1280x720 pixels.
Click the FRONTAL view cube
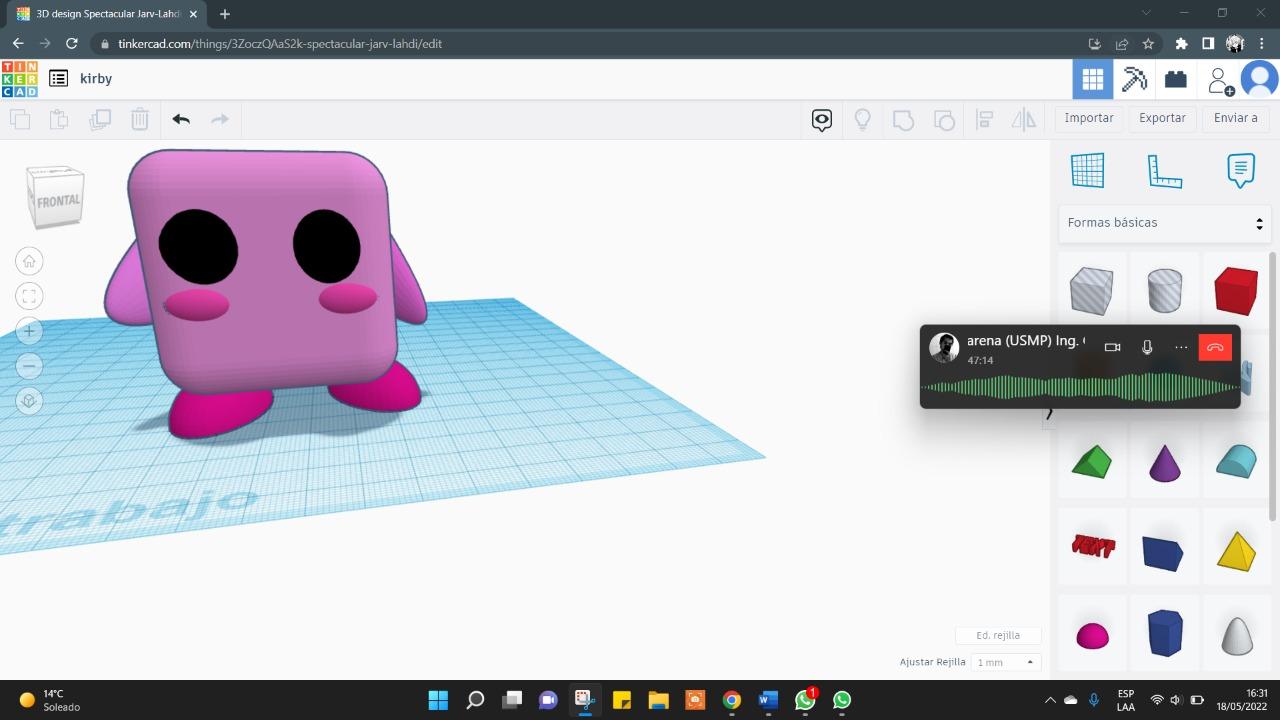[x=56, y=197]
